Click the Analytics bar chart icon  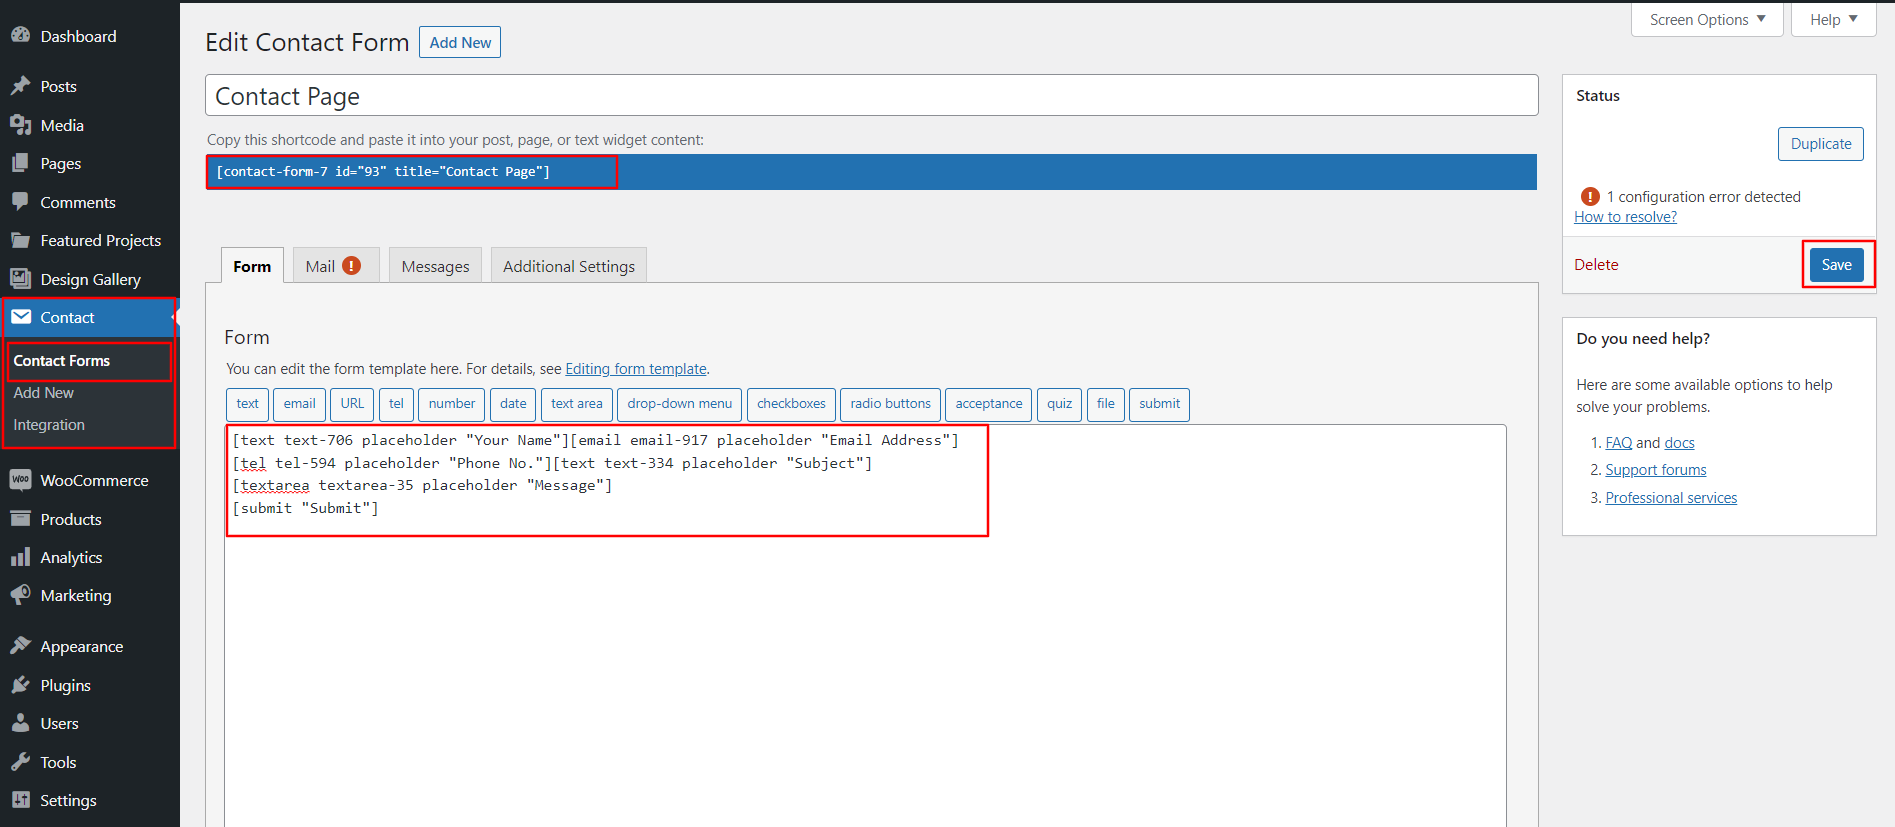tap(20, 557)
